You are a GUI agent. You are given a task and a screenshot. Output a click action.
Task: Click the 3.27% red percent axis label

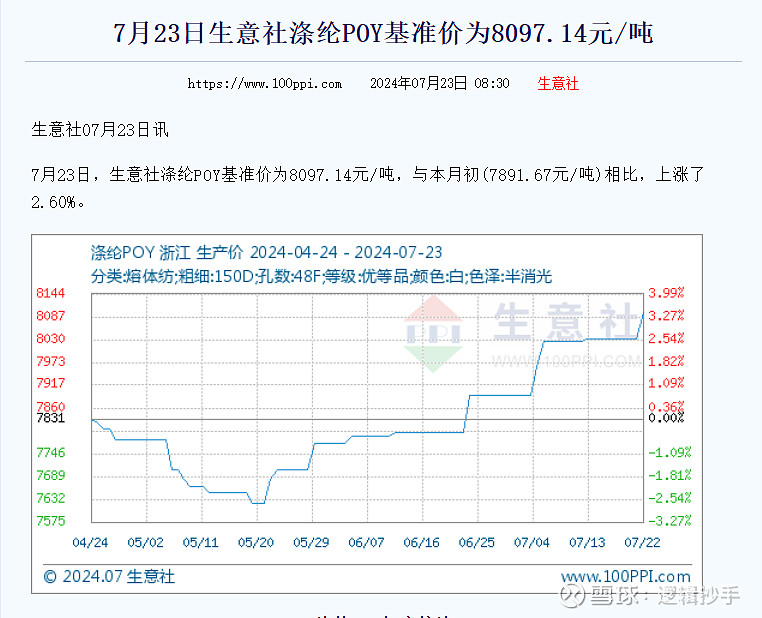tap(666, 316)
